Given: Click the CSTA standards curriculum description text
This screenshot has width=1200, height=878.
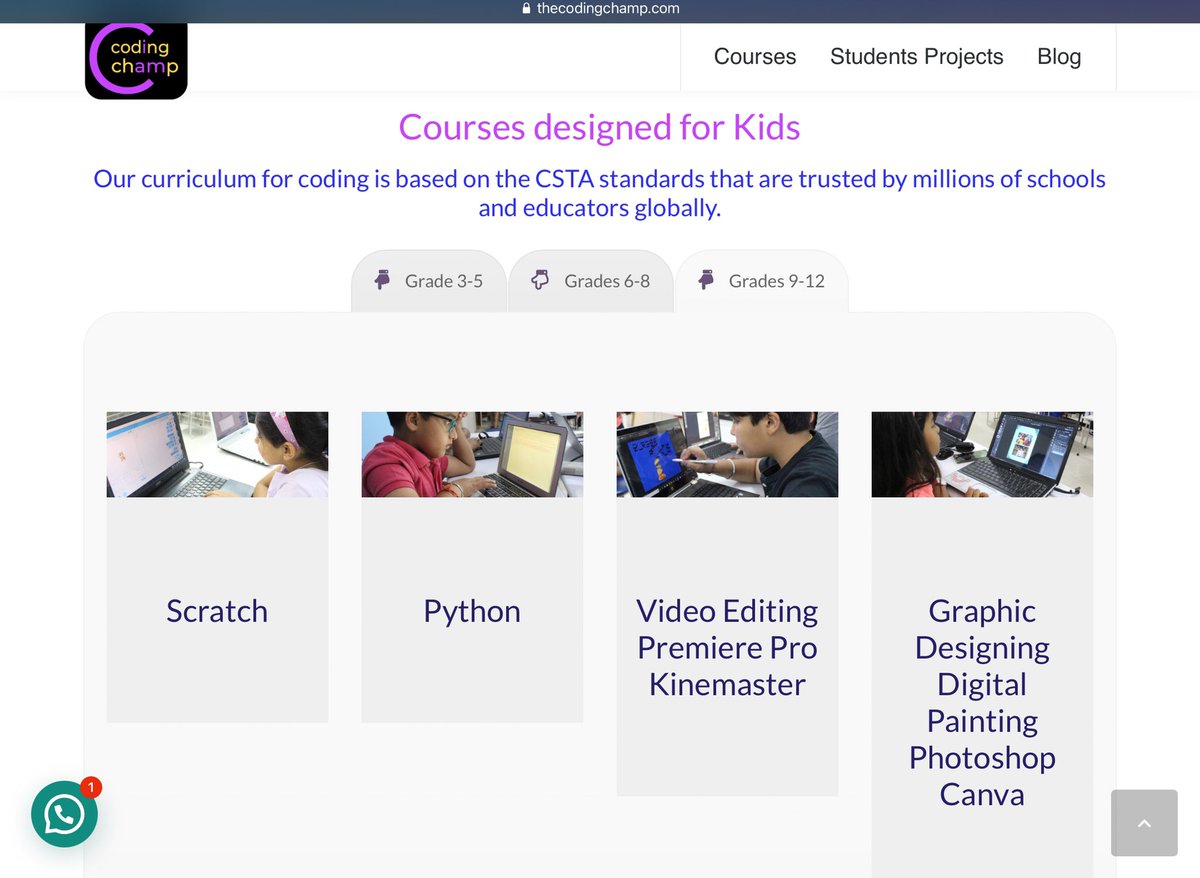Looking at the screenshot, I should pyautogui.click(x=600, y=194).
